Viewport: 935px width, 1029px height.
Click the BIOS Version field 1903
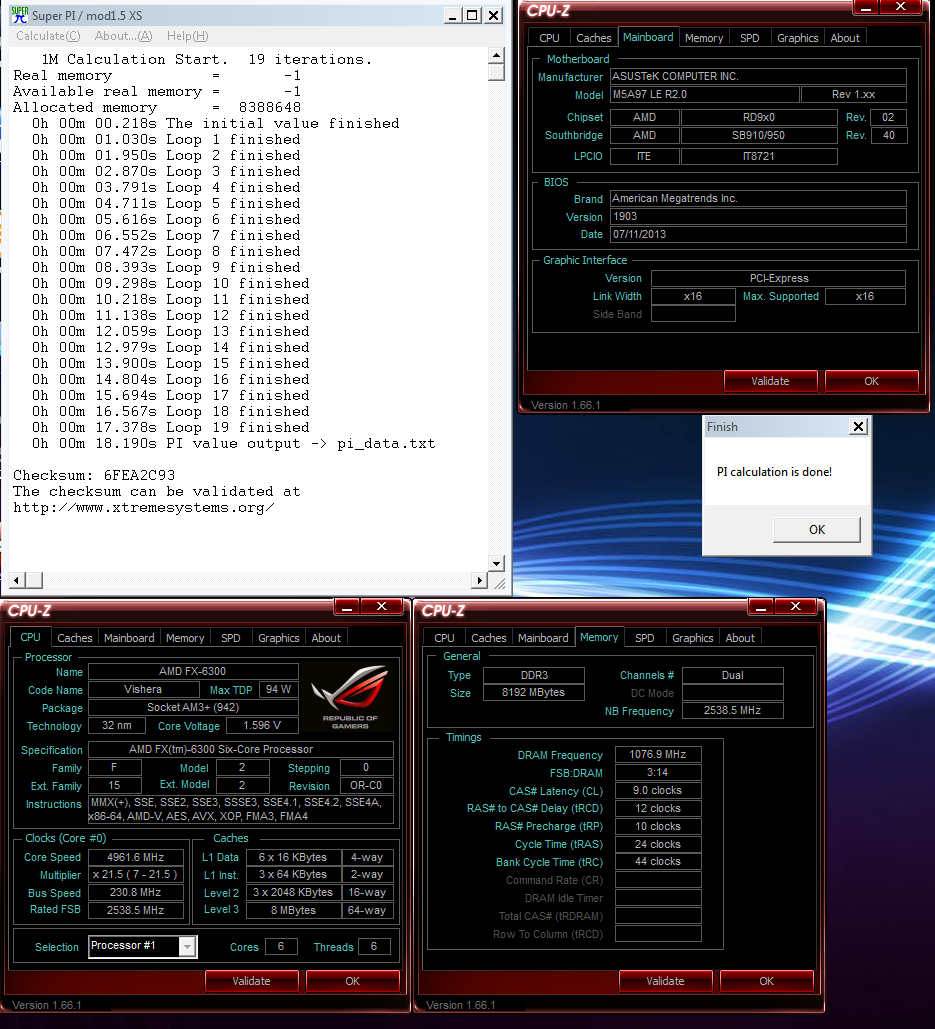(x=758, y=217)
